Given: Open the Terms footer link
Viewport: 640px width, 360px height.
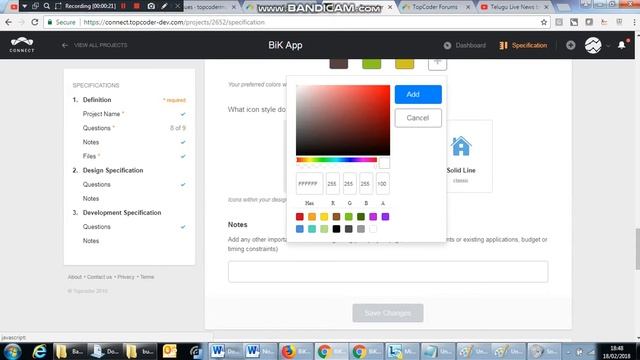Looking at the screenshot, I should pyautogui.click(x=147, y=277).
